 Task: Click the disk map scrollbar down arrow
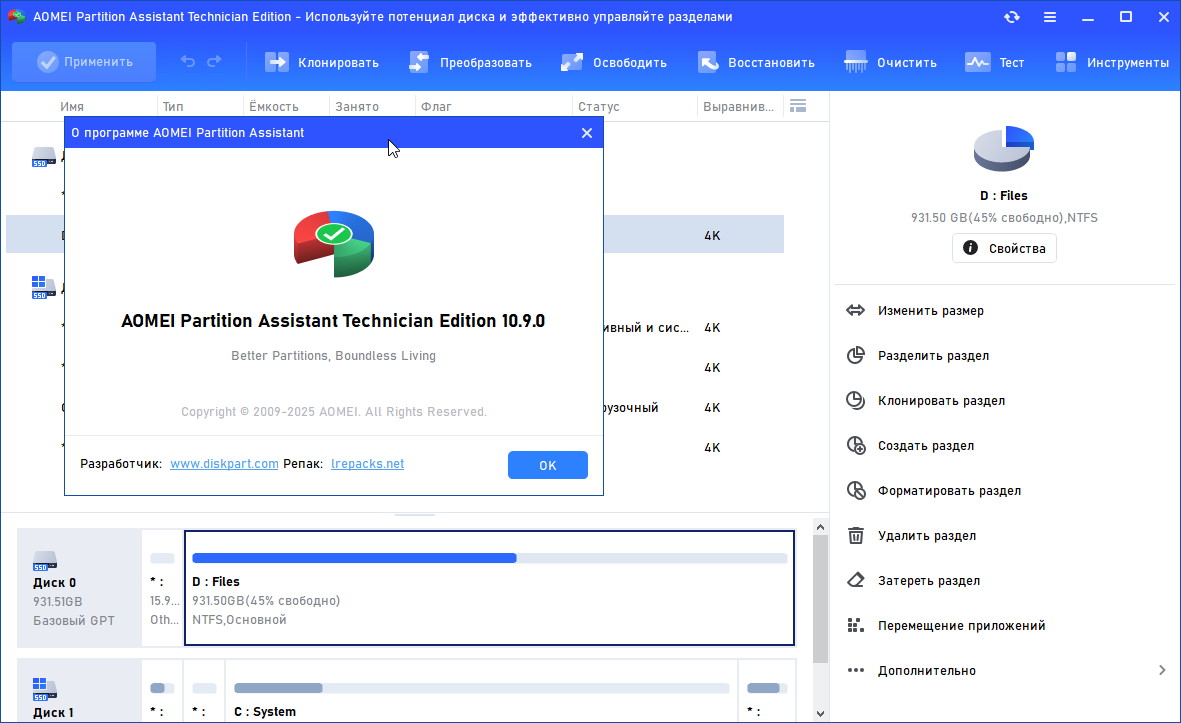pos(820,713)
